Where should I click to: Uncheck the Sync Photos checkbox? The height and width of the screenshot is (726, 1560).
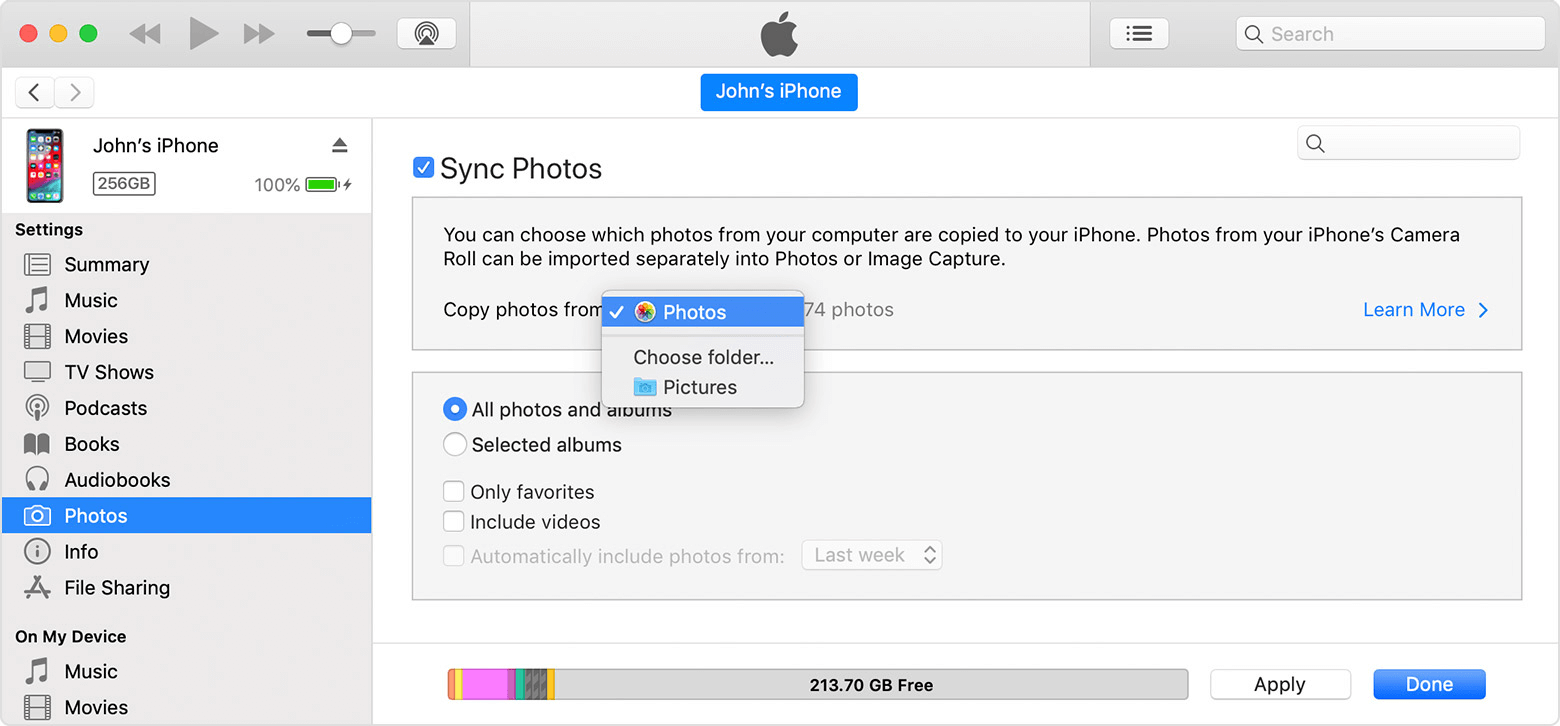click(x=423, y=168)
